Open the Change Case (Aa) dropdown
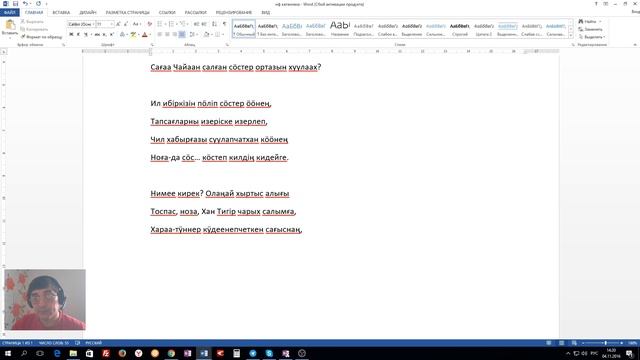This screenshot has width=640, height=360. click(x=137, y=24)
